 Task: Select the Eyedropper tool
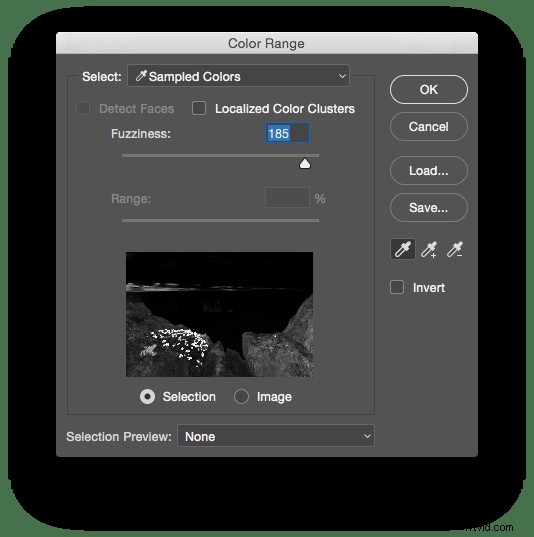[403, 249]
